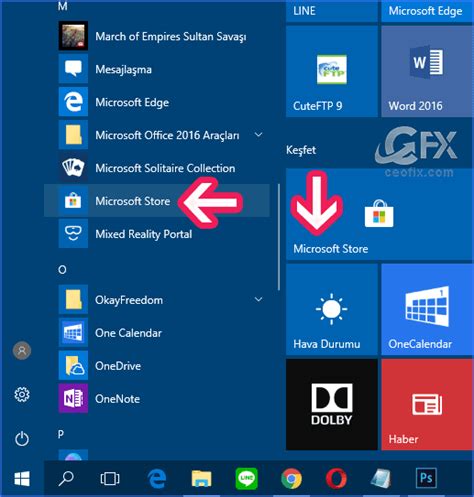Open Settings via the gear icon
The width and height of the screenshot is (474, 497).
(x=22, y=395)
